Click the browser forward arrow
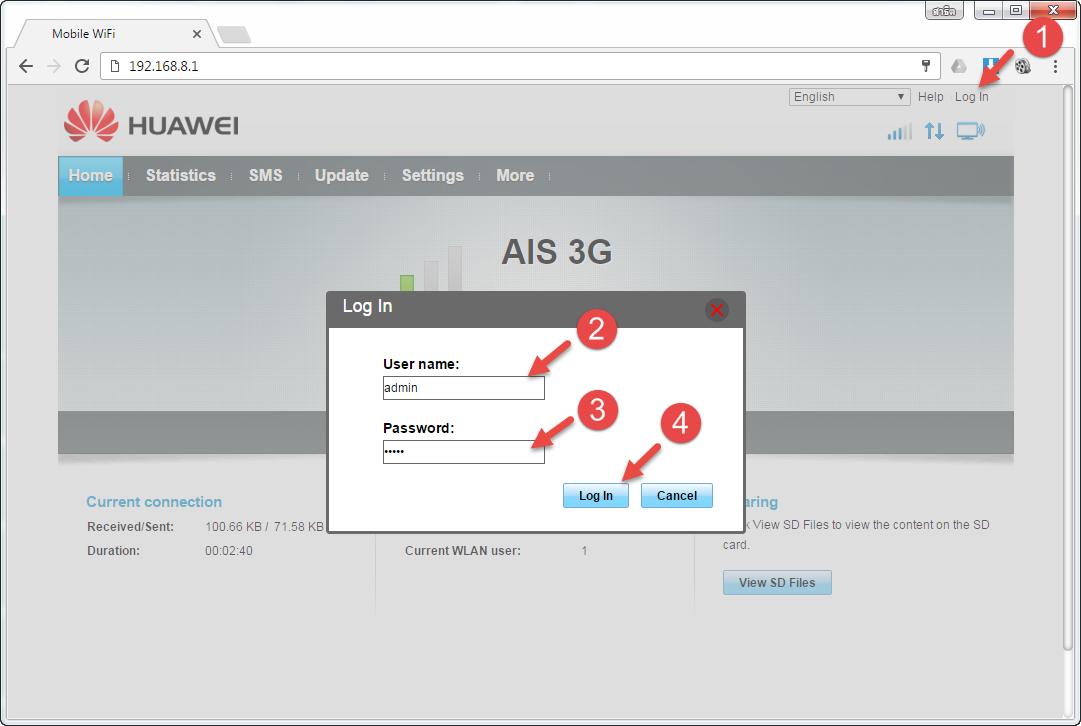Screen dimensions: 1081x726 54,66
